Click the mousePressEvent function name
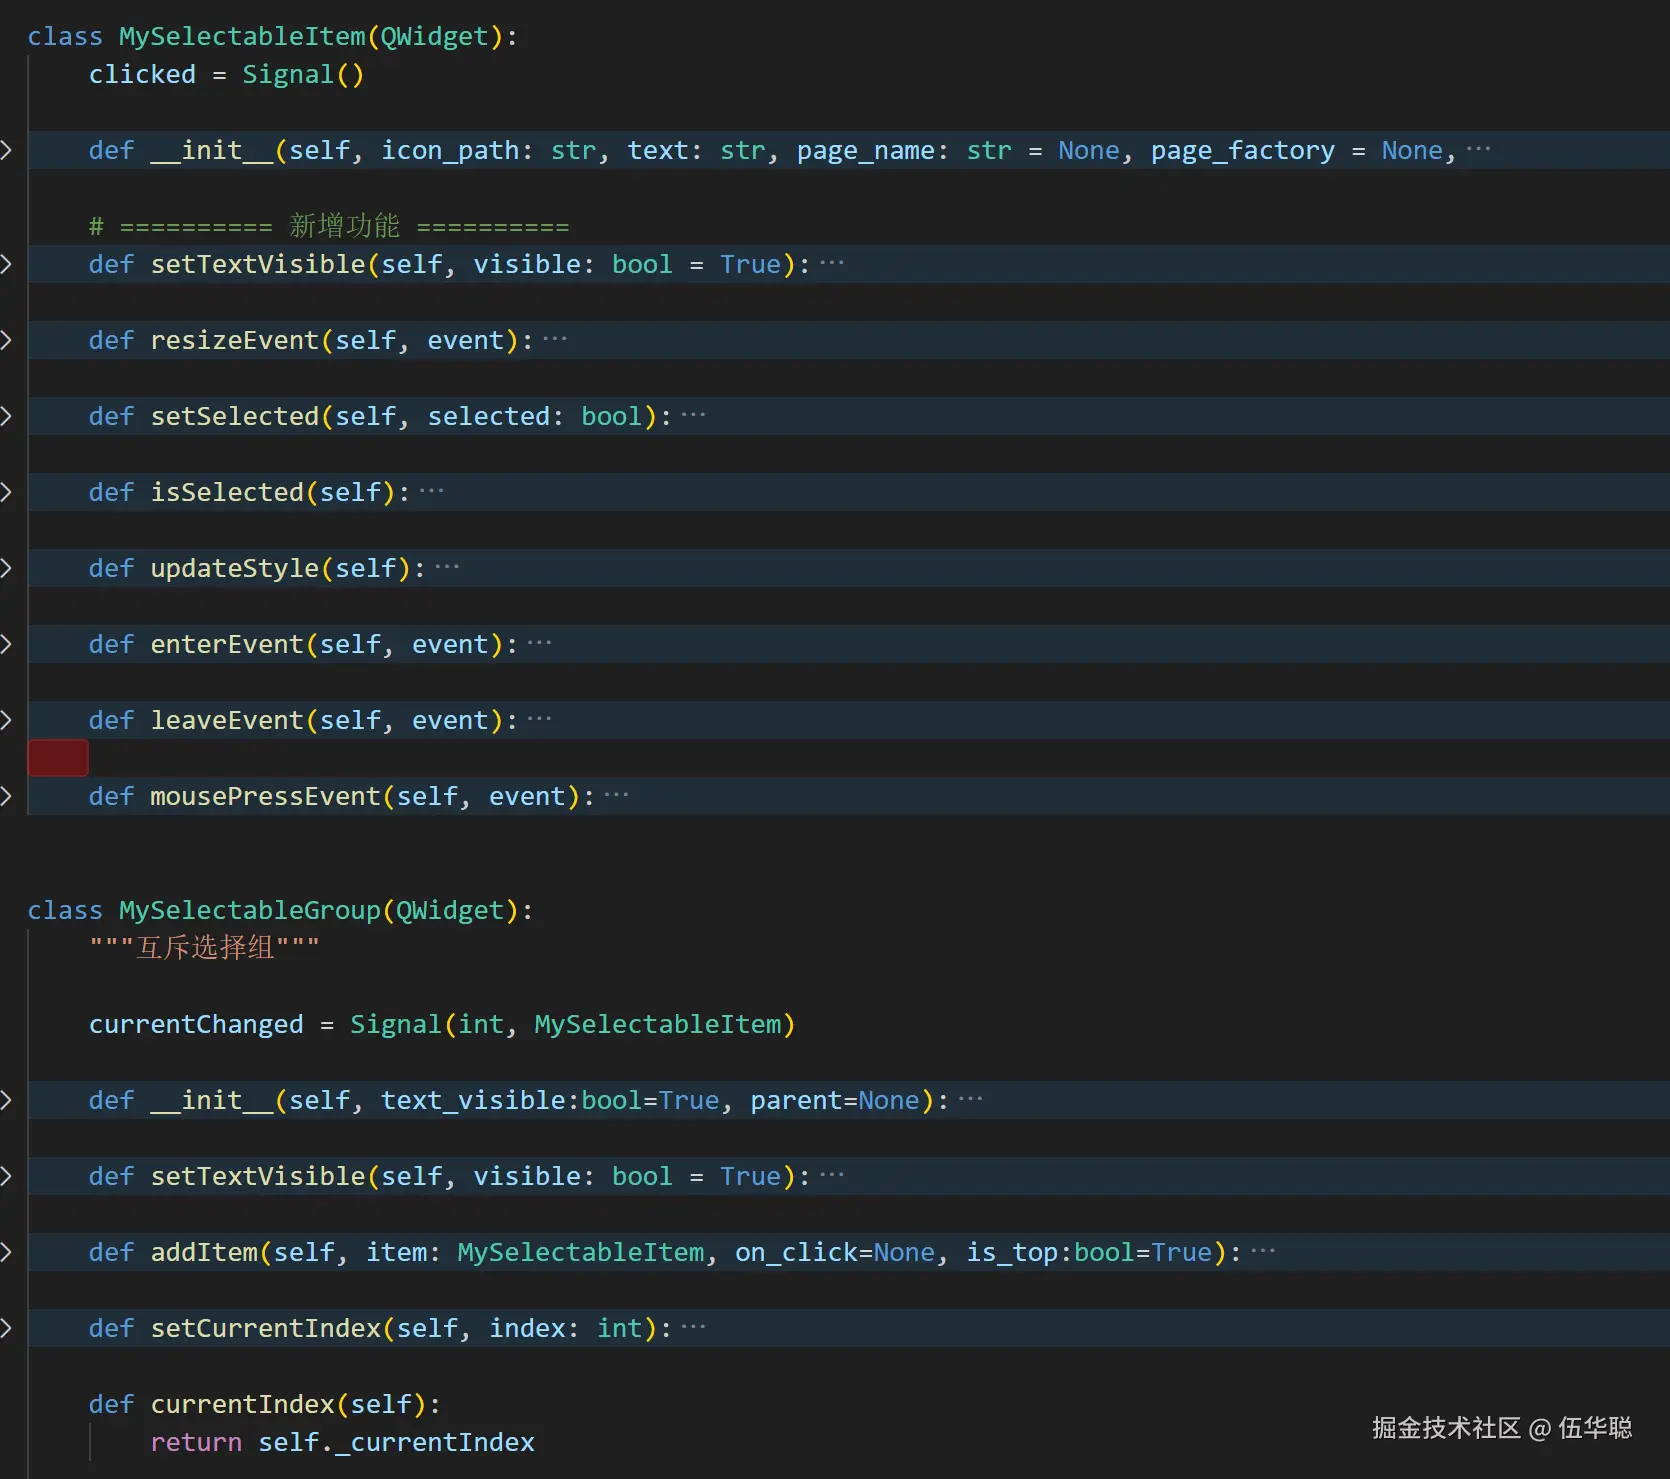 266,796
